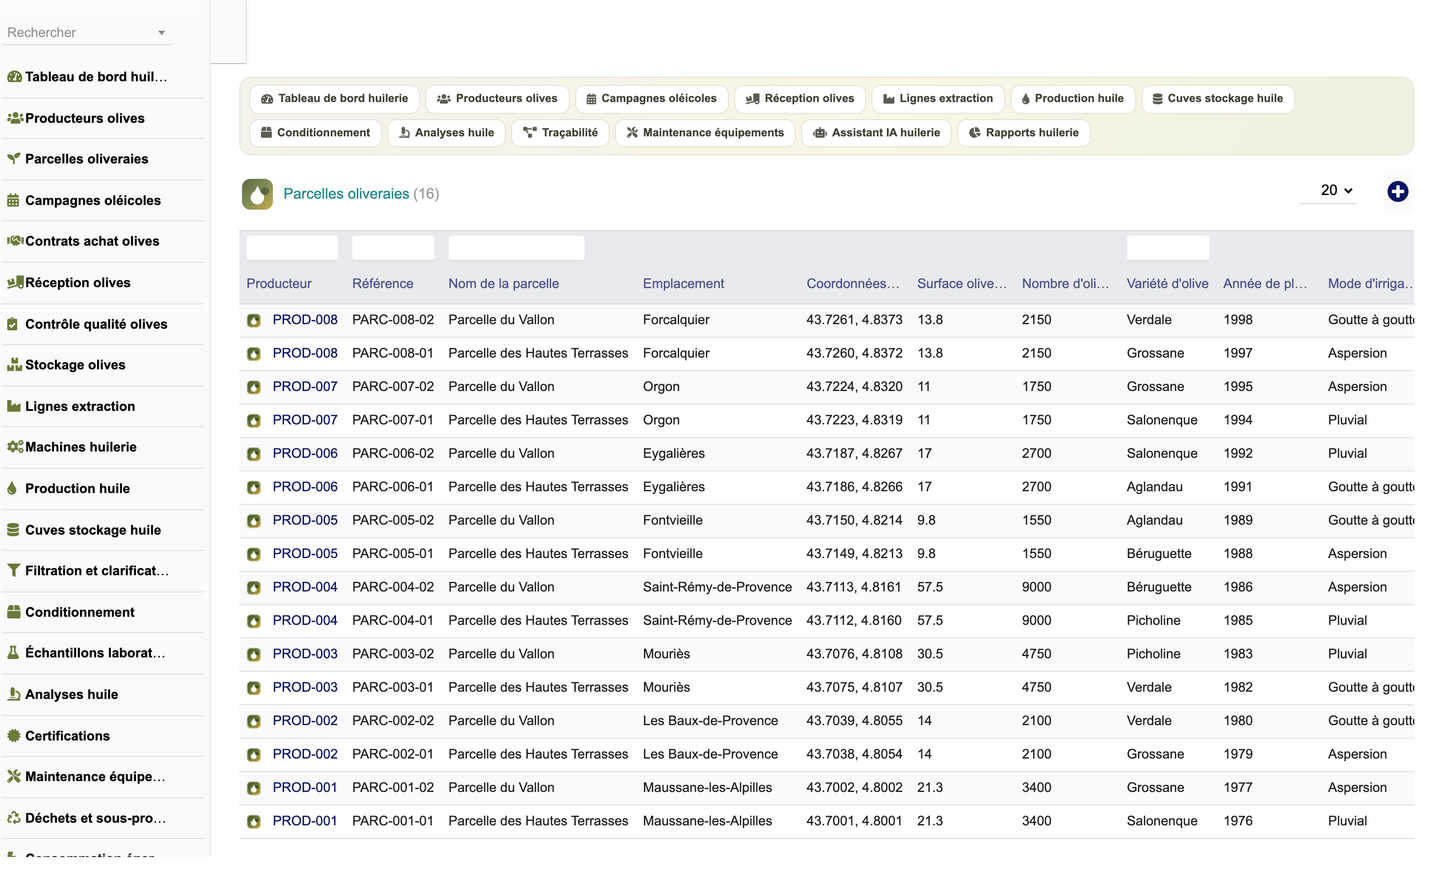Open the Cuves stockage huile tab

1217,99
